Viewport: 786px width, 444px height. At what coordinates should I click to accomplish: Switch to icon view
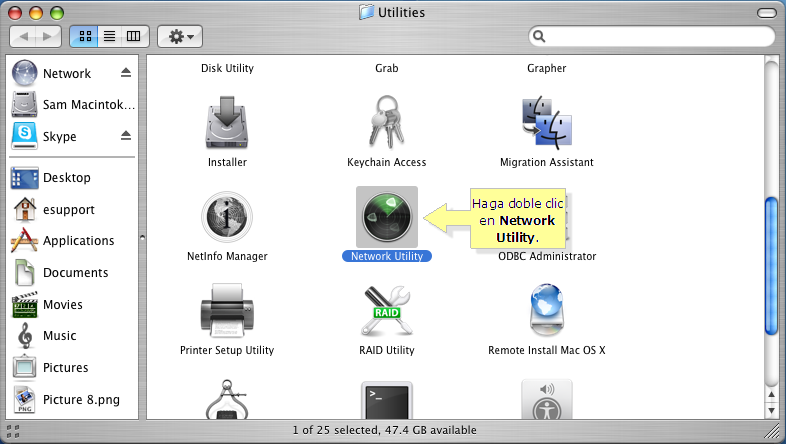tap(84, 36)
